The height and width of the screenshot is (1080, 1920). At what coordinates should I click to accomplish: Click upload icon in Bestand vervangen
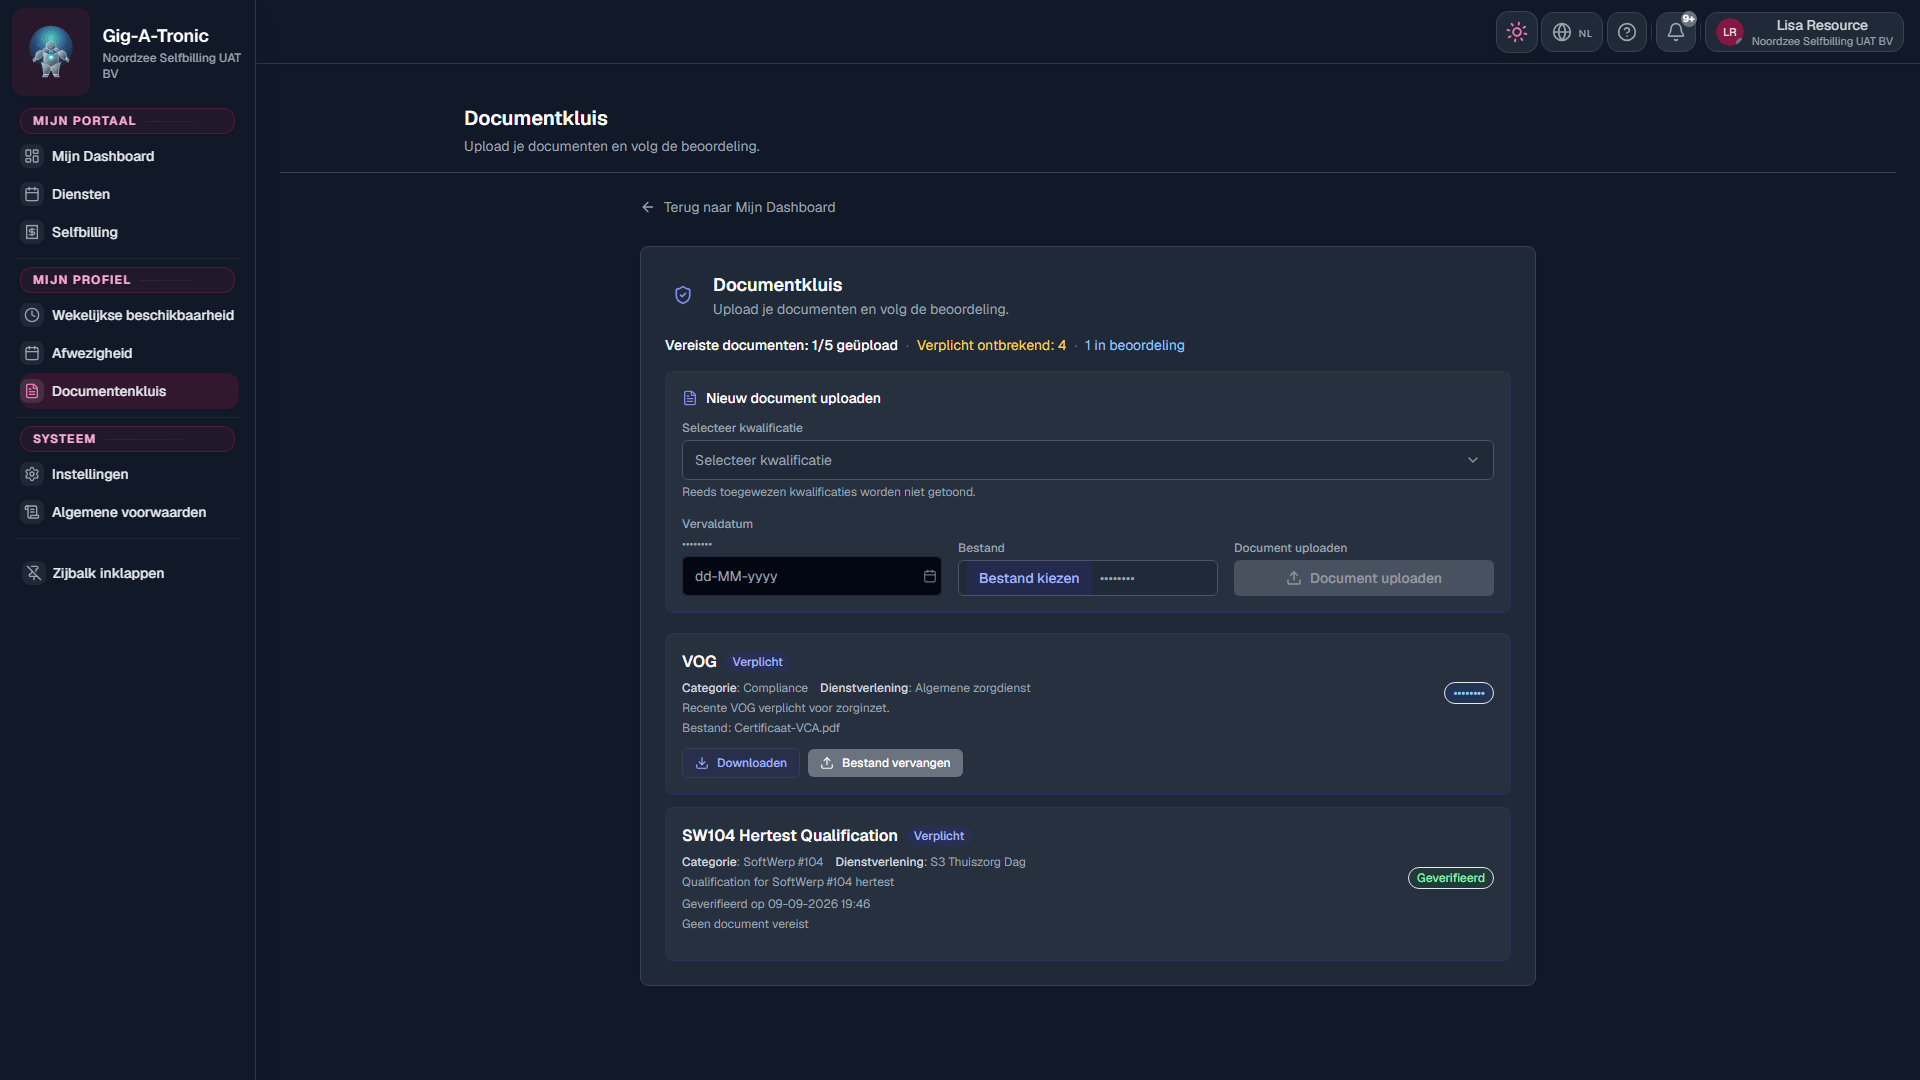pyautogui.click(x=827, y=763)
